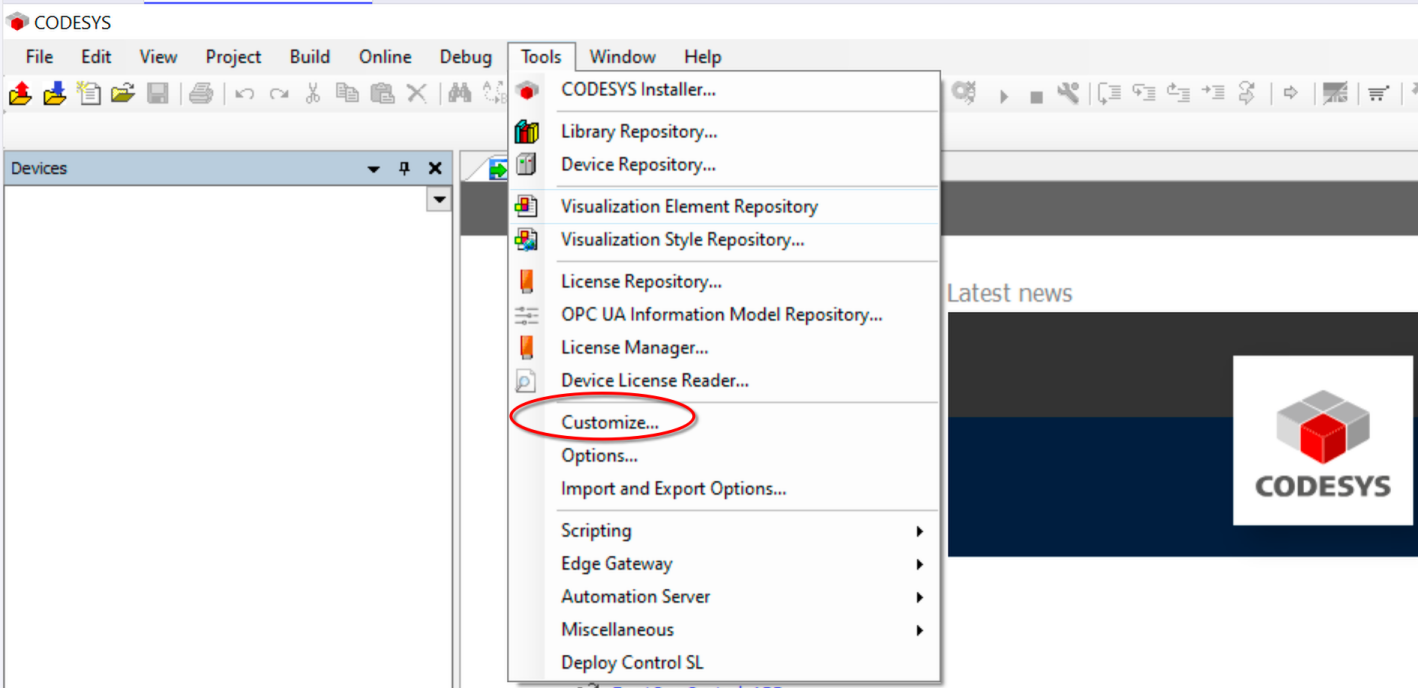Open the CODESYS Store shopping cart icon
The height and width of the screenshot is (688, 1418).
pos(1378,93)
